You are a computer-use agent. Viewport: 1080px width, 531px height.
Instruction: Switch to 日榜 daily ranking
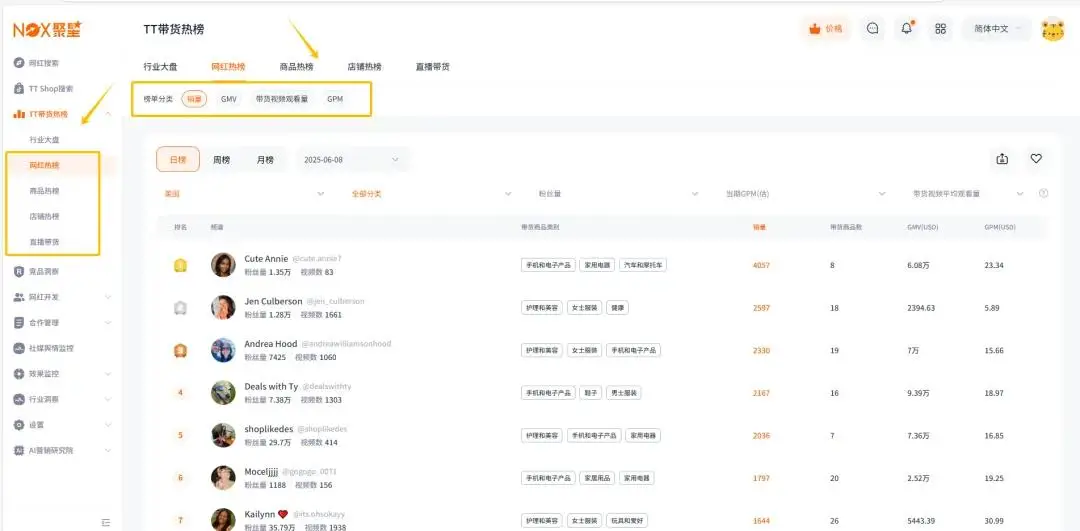pos(178,159)
